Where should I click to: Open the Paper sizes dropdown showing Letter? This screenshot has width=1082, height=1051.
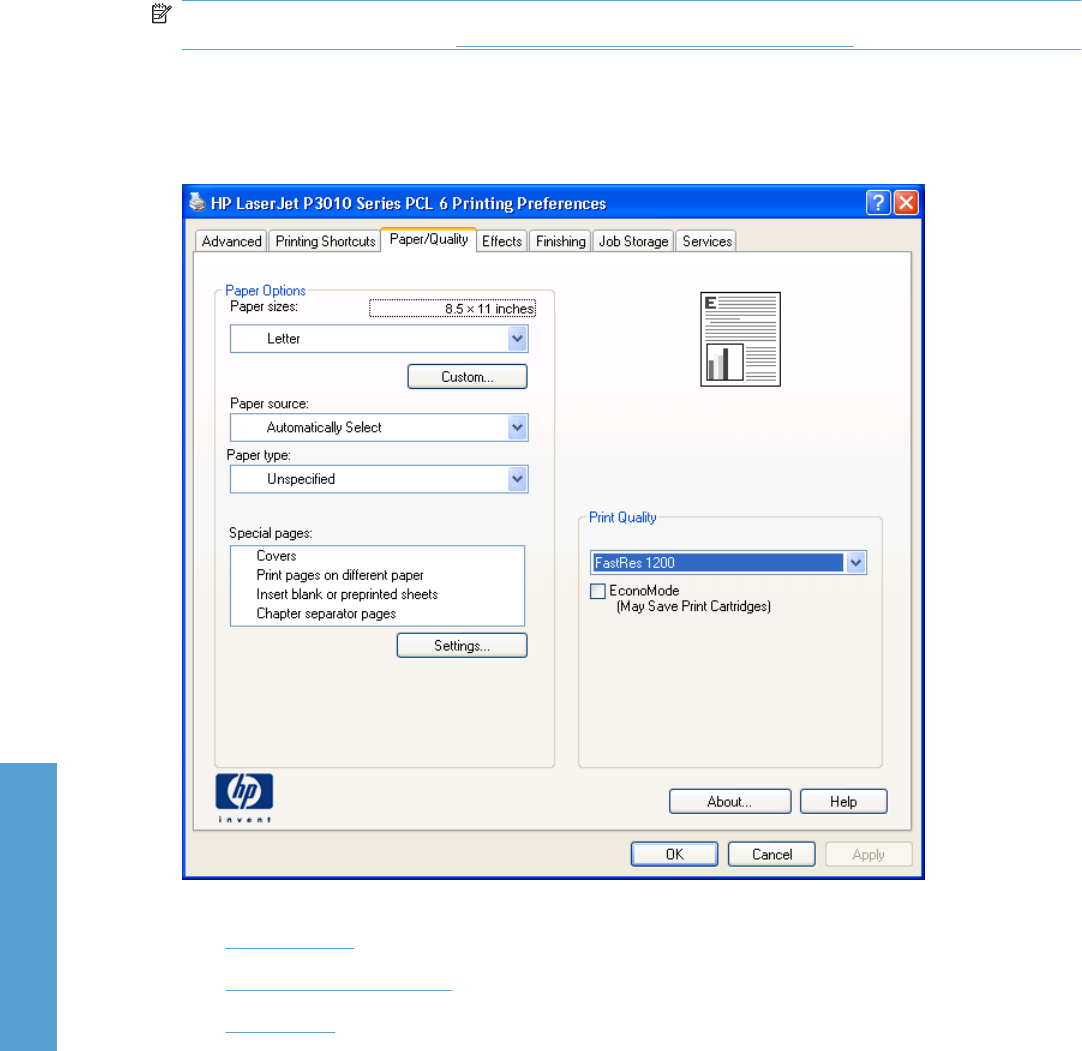[x=379, y=339]
